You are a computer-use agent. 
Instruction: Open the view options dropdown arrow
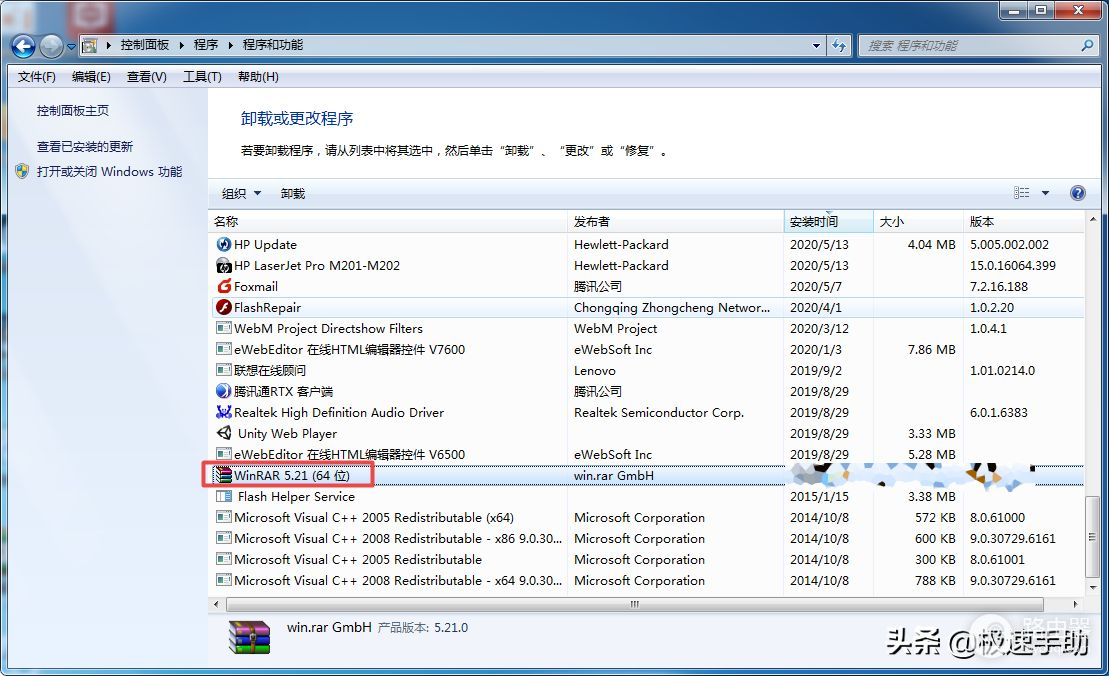[x=1045, y=193]
